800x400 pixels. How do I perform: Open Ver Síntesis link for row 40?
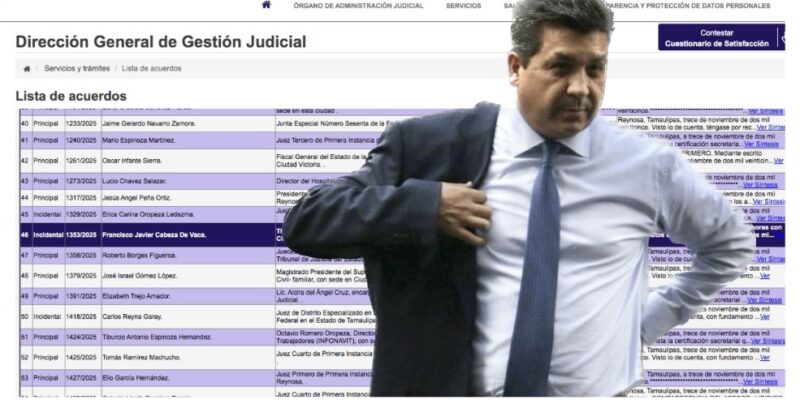(x=770, y=128)
